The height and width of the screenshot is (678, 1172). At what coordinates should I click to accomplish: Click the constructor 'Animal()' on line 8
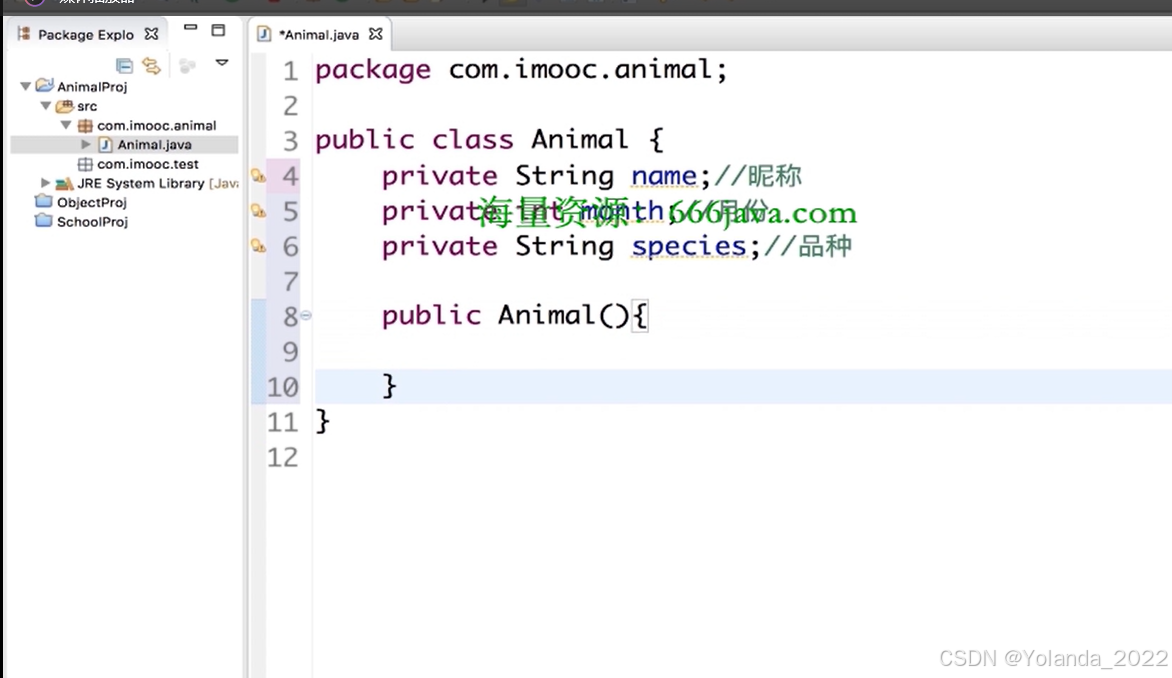(564, 315)
